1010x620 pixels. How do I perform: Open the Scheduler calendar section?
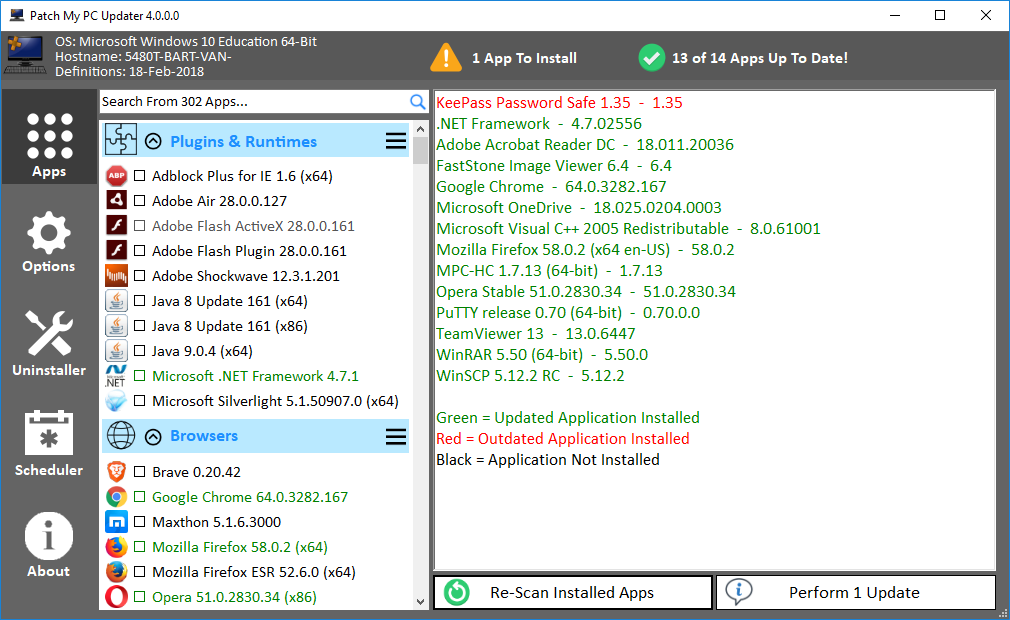tap(49, 443)
